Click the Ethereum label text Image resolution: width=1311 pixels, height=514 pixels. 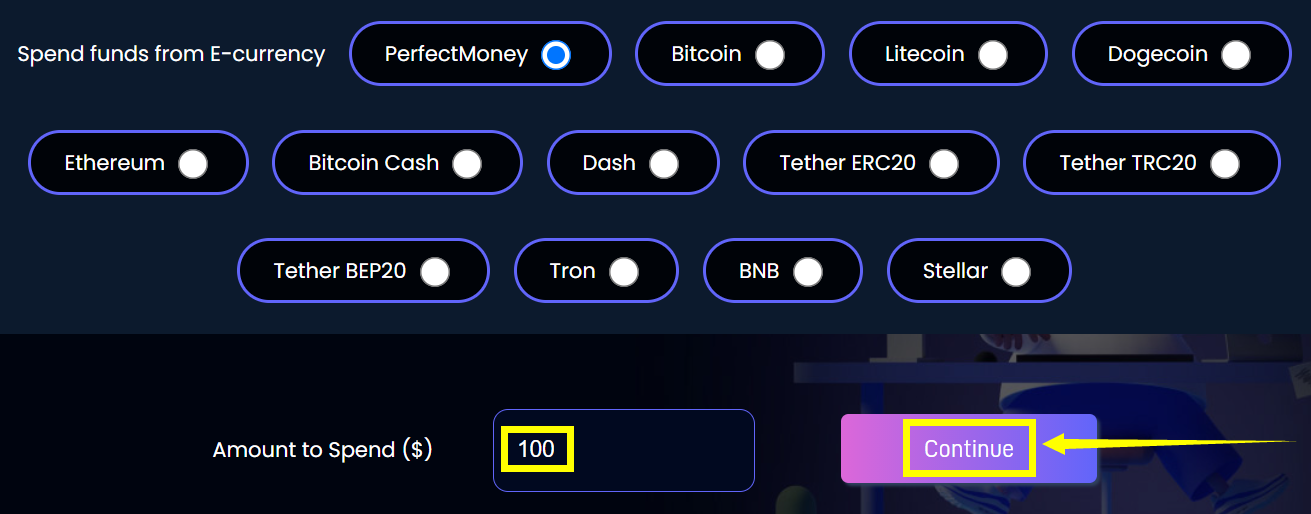click(114, 163)
